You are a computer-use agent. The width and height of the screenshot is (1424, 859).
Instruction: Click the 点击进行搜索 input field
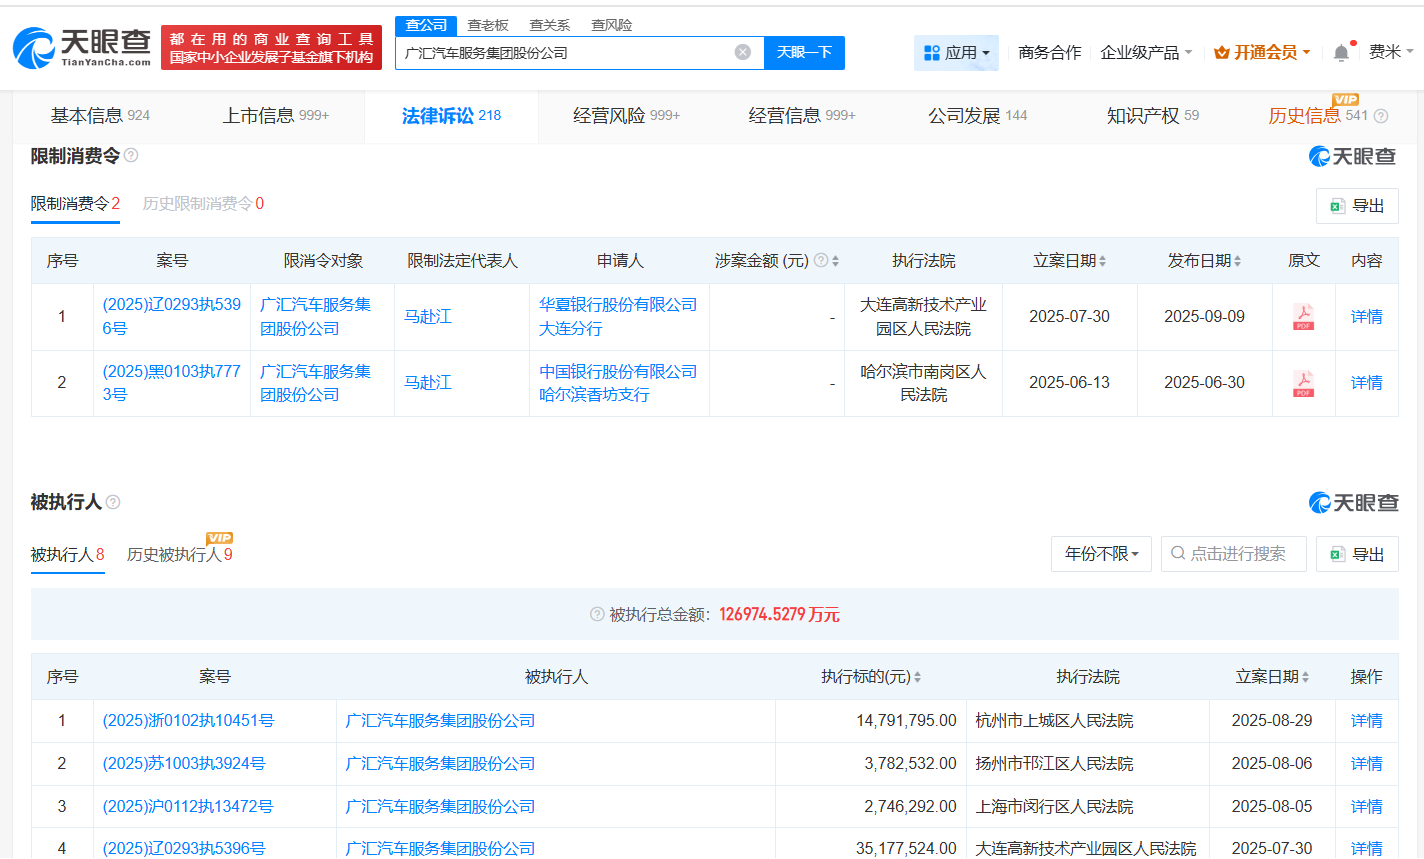tap(1233, 553)
